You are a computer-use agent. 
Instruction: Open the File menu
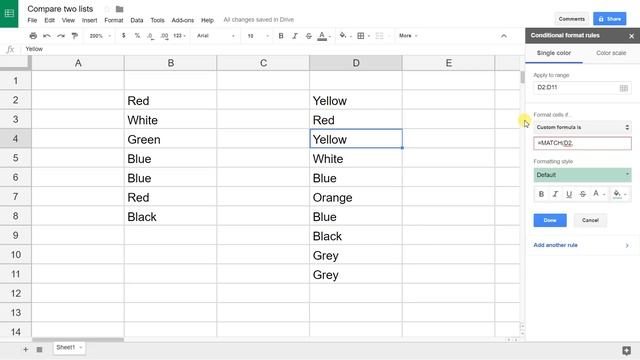pos(32,20)
